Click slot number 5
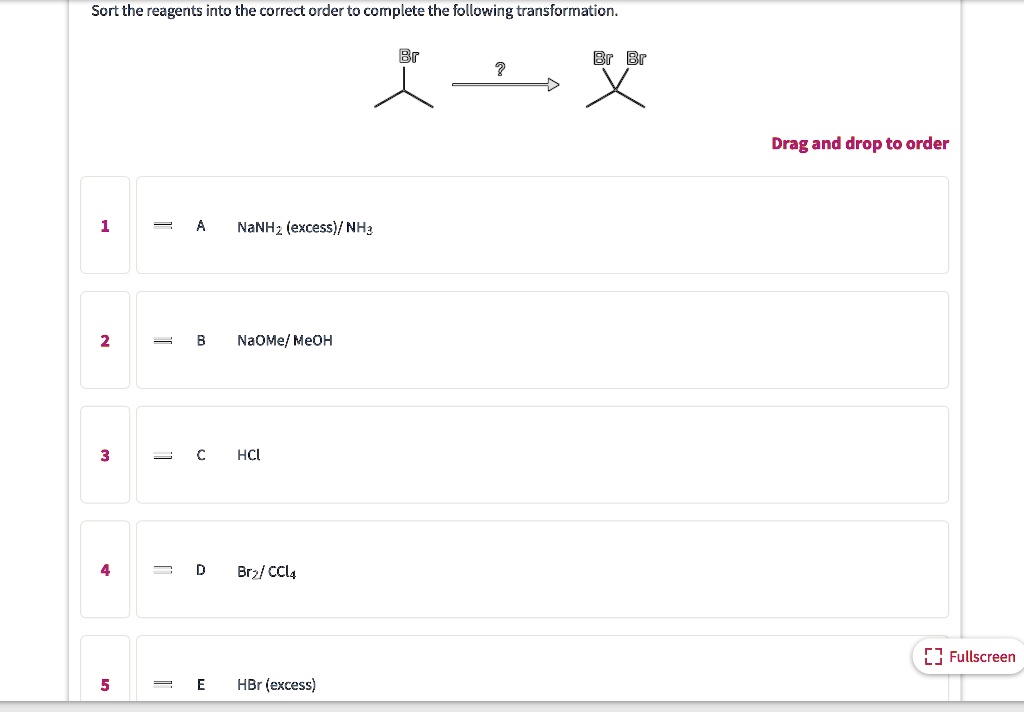The height and width of the screenshot is (712, 1024). click(x=105, y=684)
